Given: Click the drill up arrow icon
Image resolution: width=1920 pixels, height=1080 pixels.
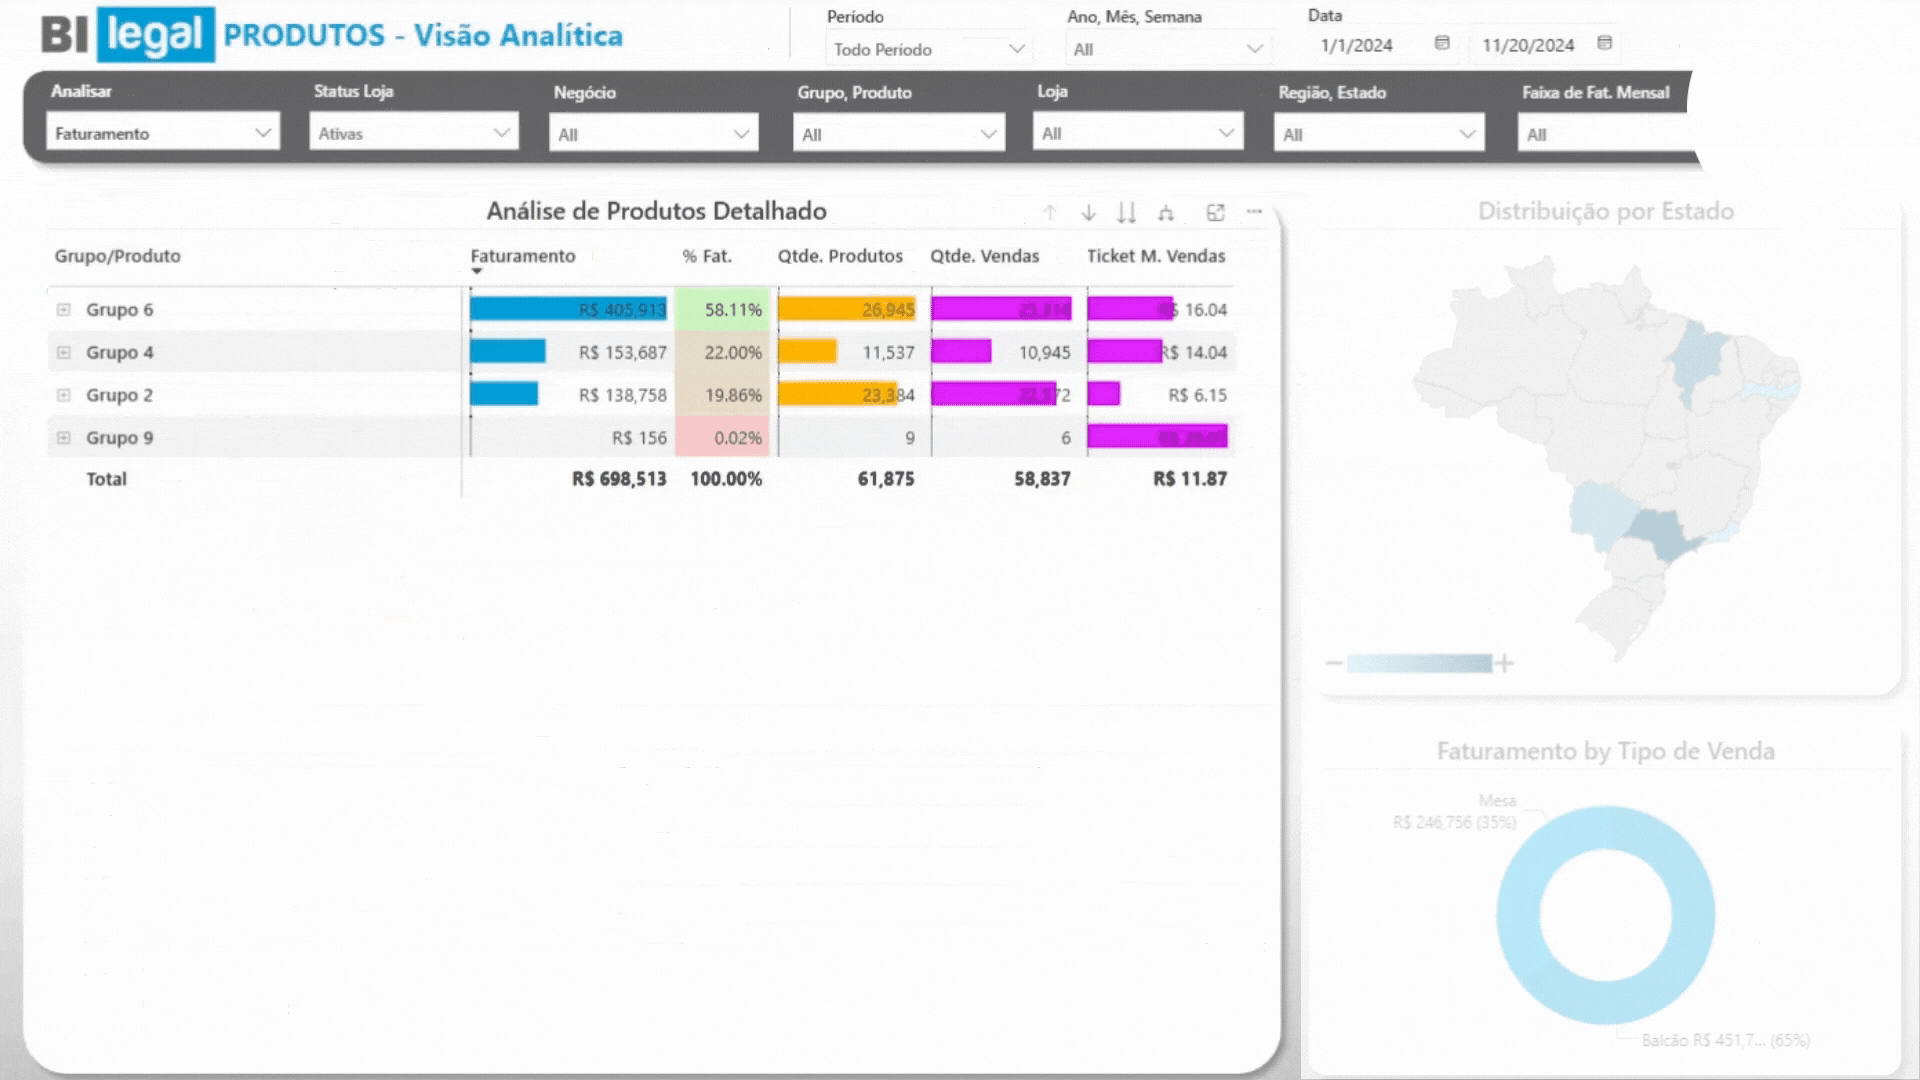Looking at the screenshot, I should pyautogui.click(x=1049, y=213).
